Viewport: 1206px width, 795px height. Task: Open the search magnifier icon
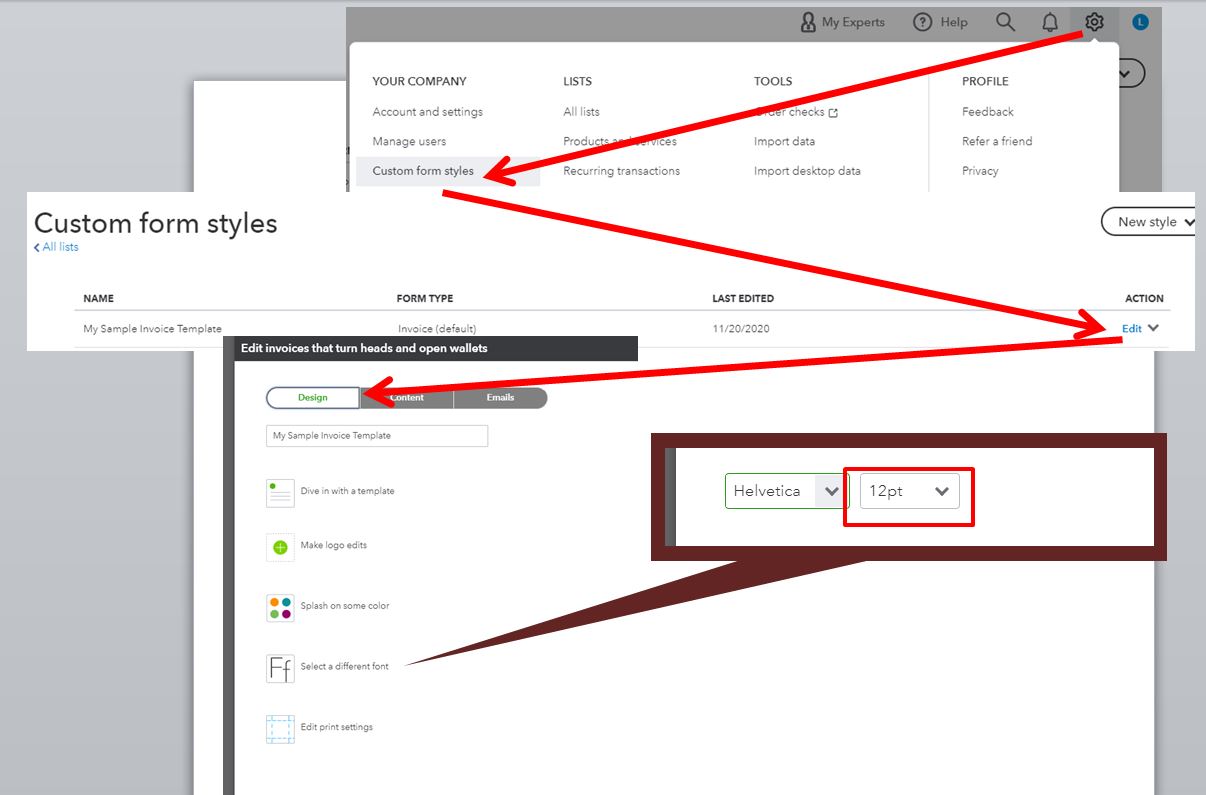click(1005, 22)
